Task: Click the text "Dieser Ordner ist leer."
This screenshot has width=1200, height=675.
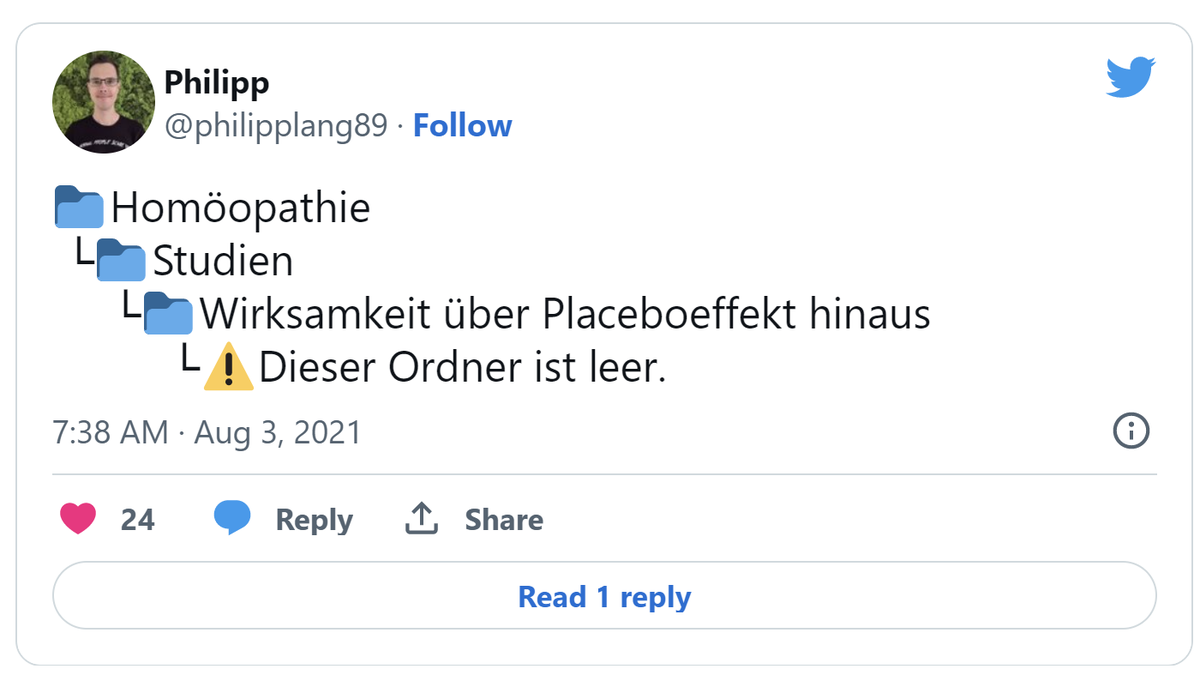Action: (x=462, y=369)
